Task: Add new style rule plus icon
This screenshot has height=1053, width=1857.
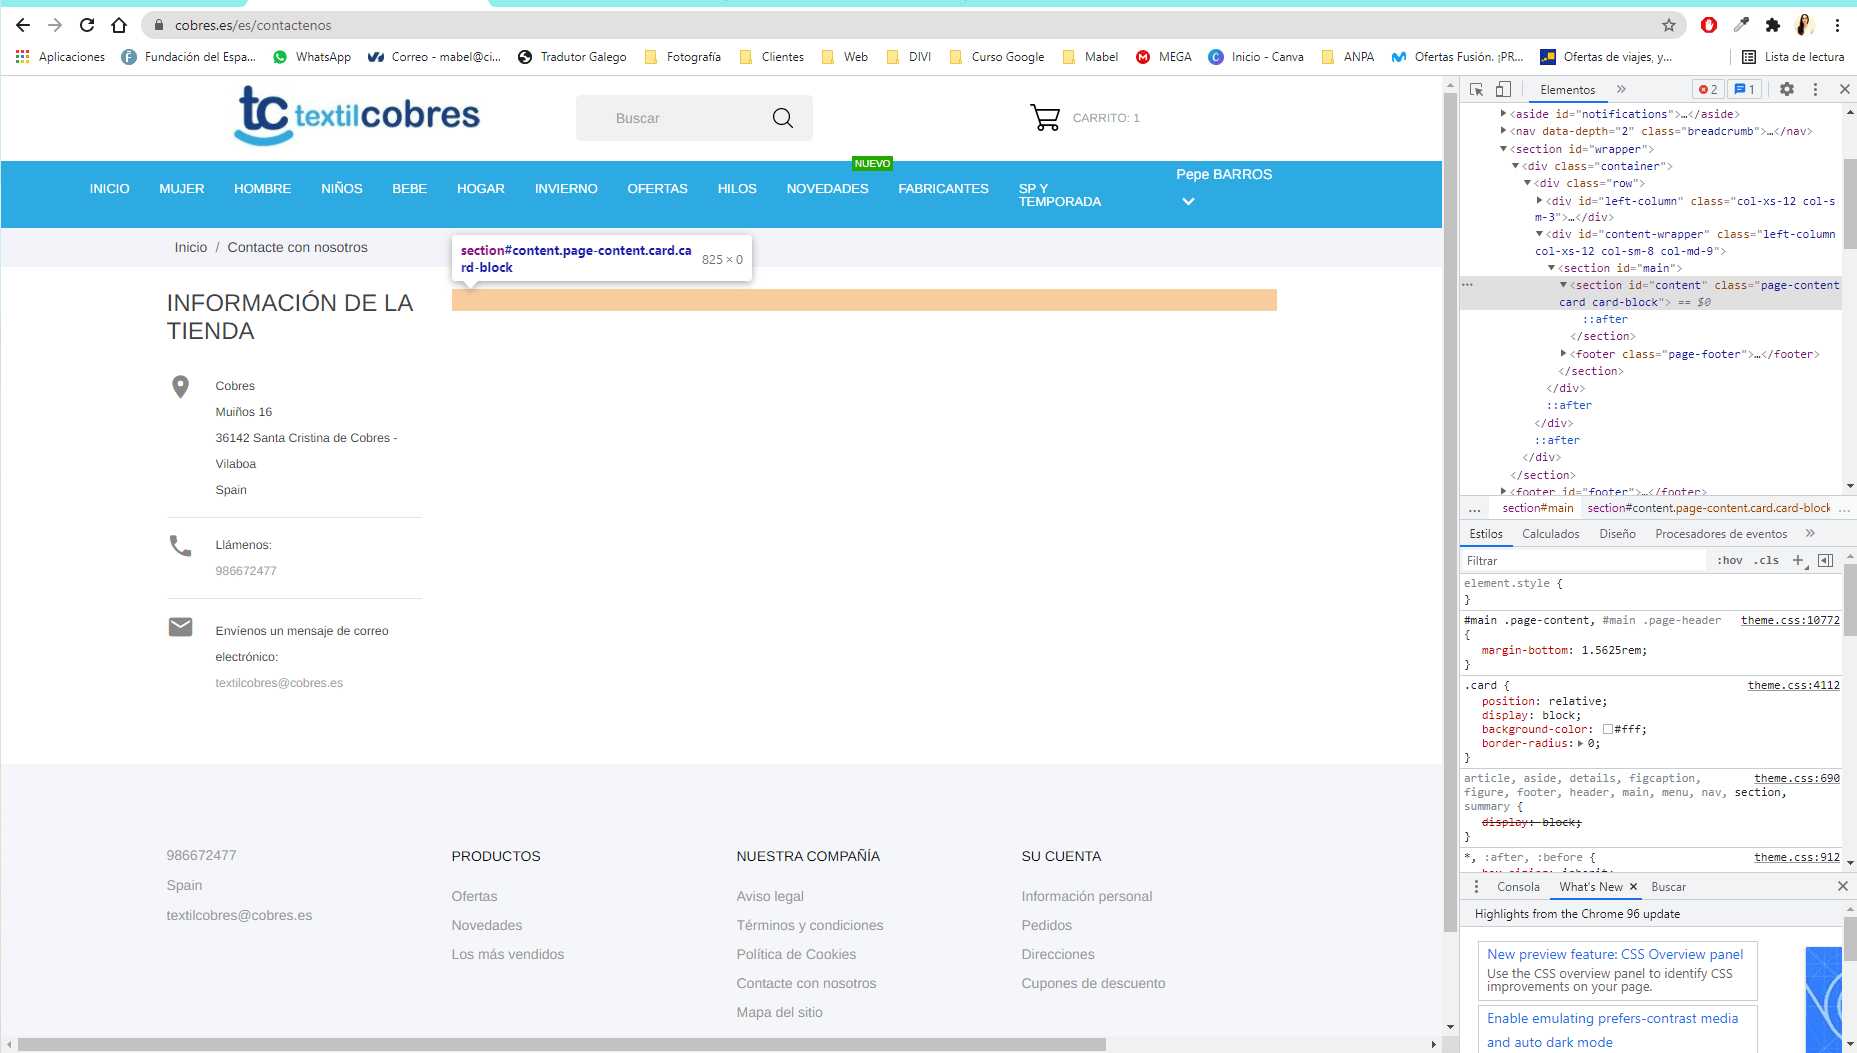Action: pyautogui.click(x=1798, y=561)
